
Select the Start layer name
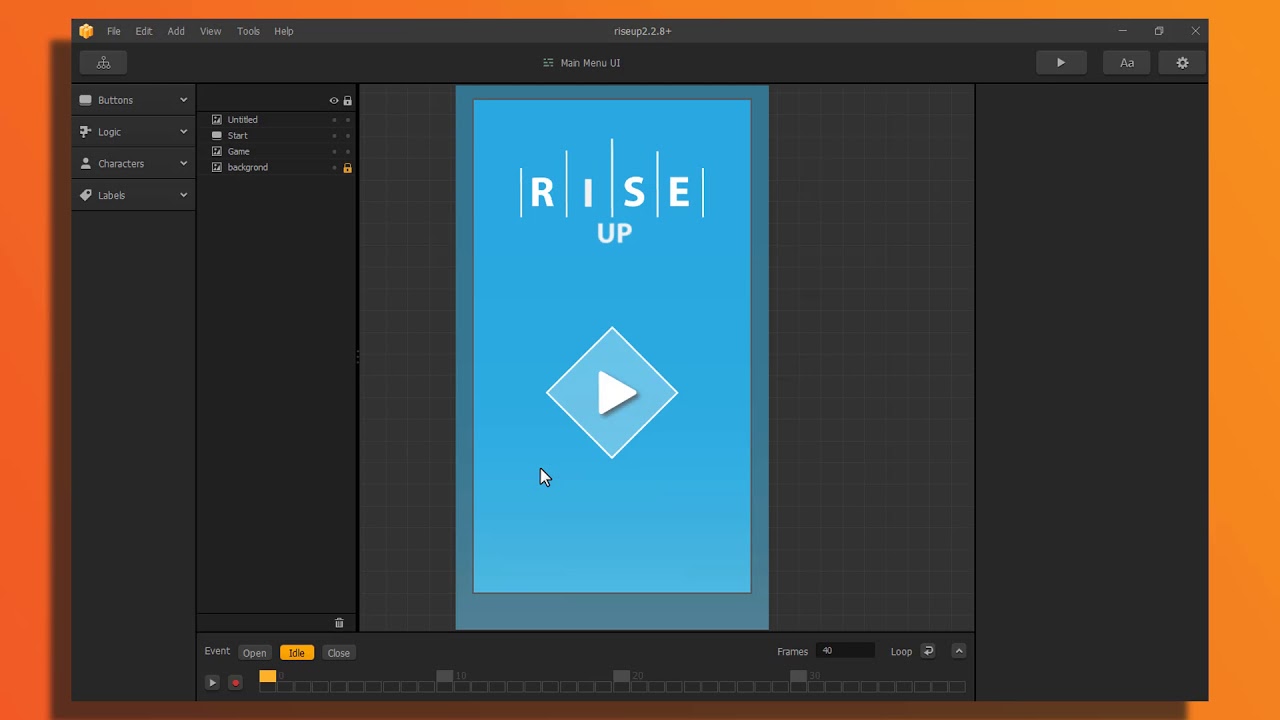(238, 136)
